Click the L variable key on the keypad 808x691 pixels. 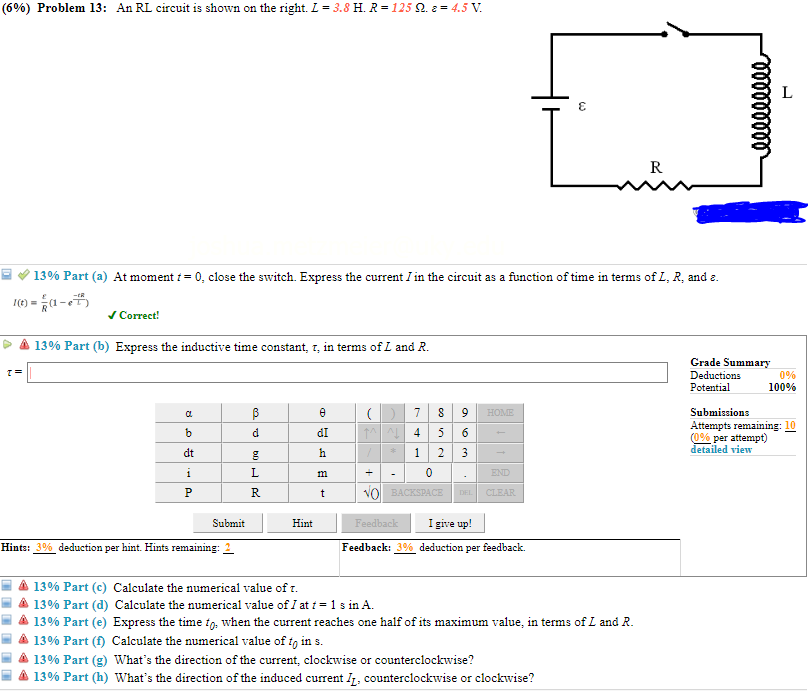254,472
